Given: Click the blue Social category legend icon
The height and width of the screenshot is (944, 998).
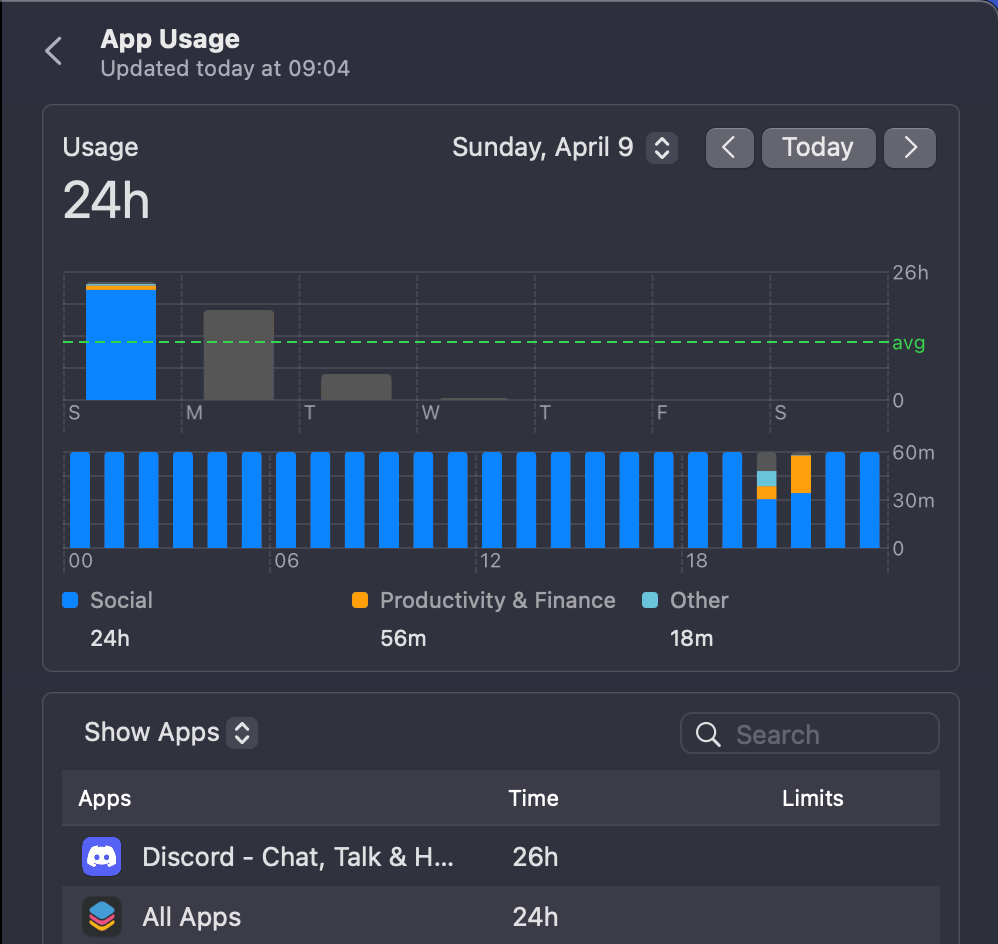Looking at the screenshot, I should pos(70,600).
